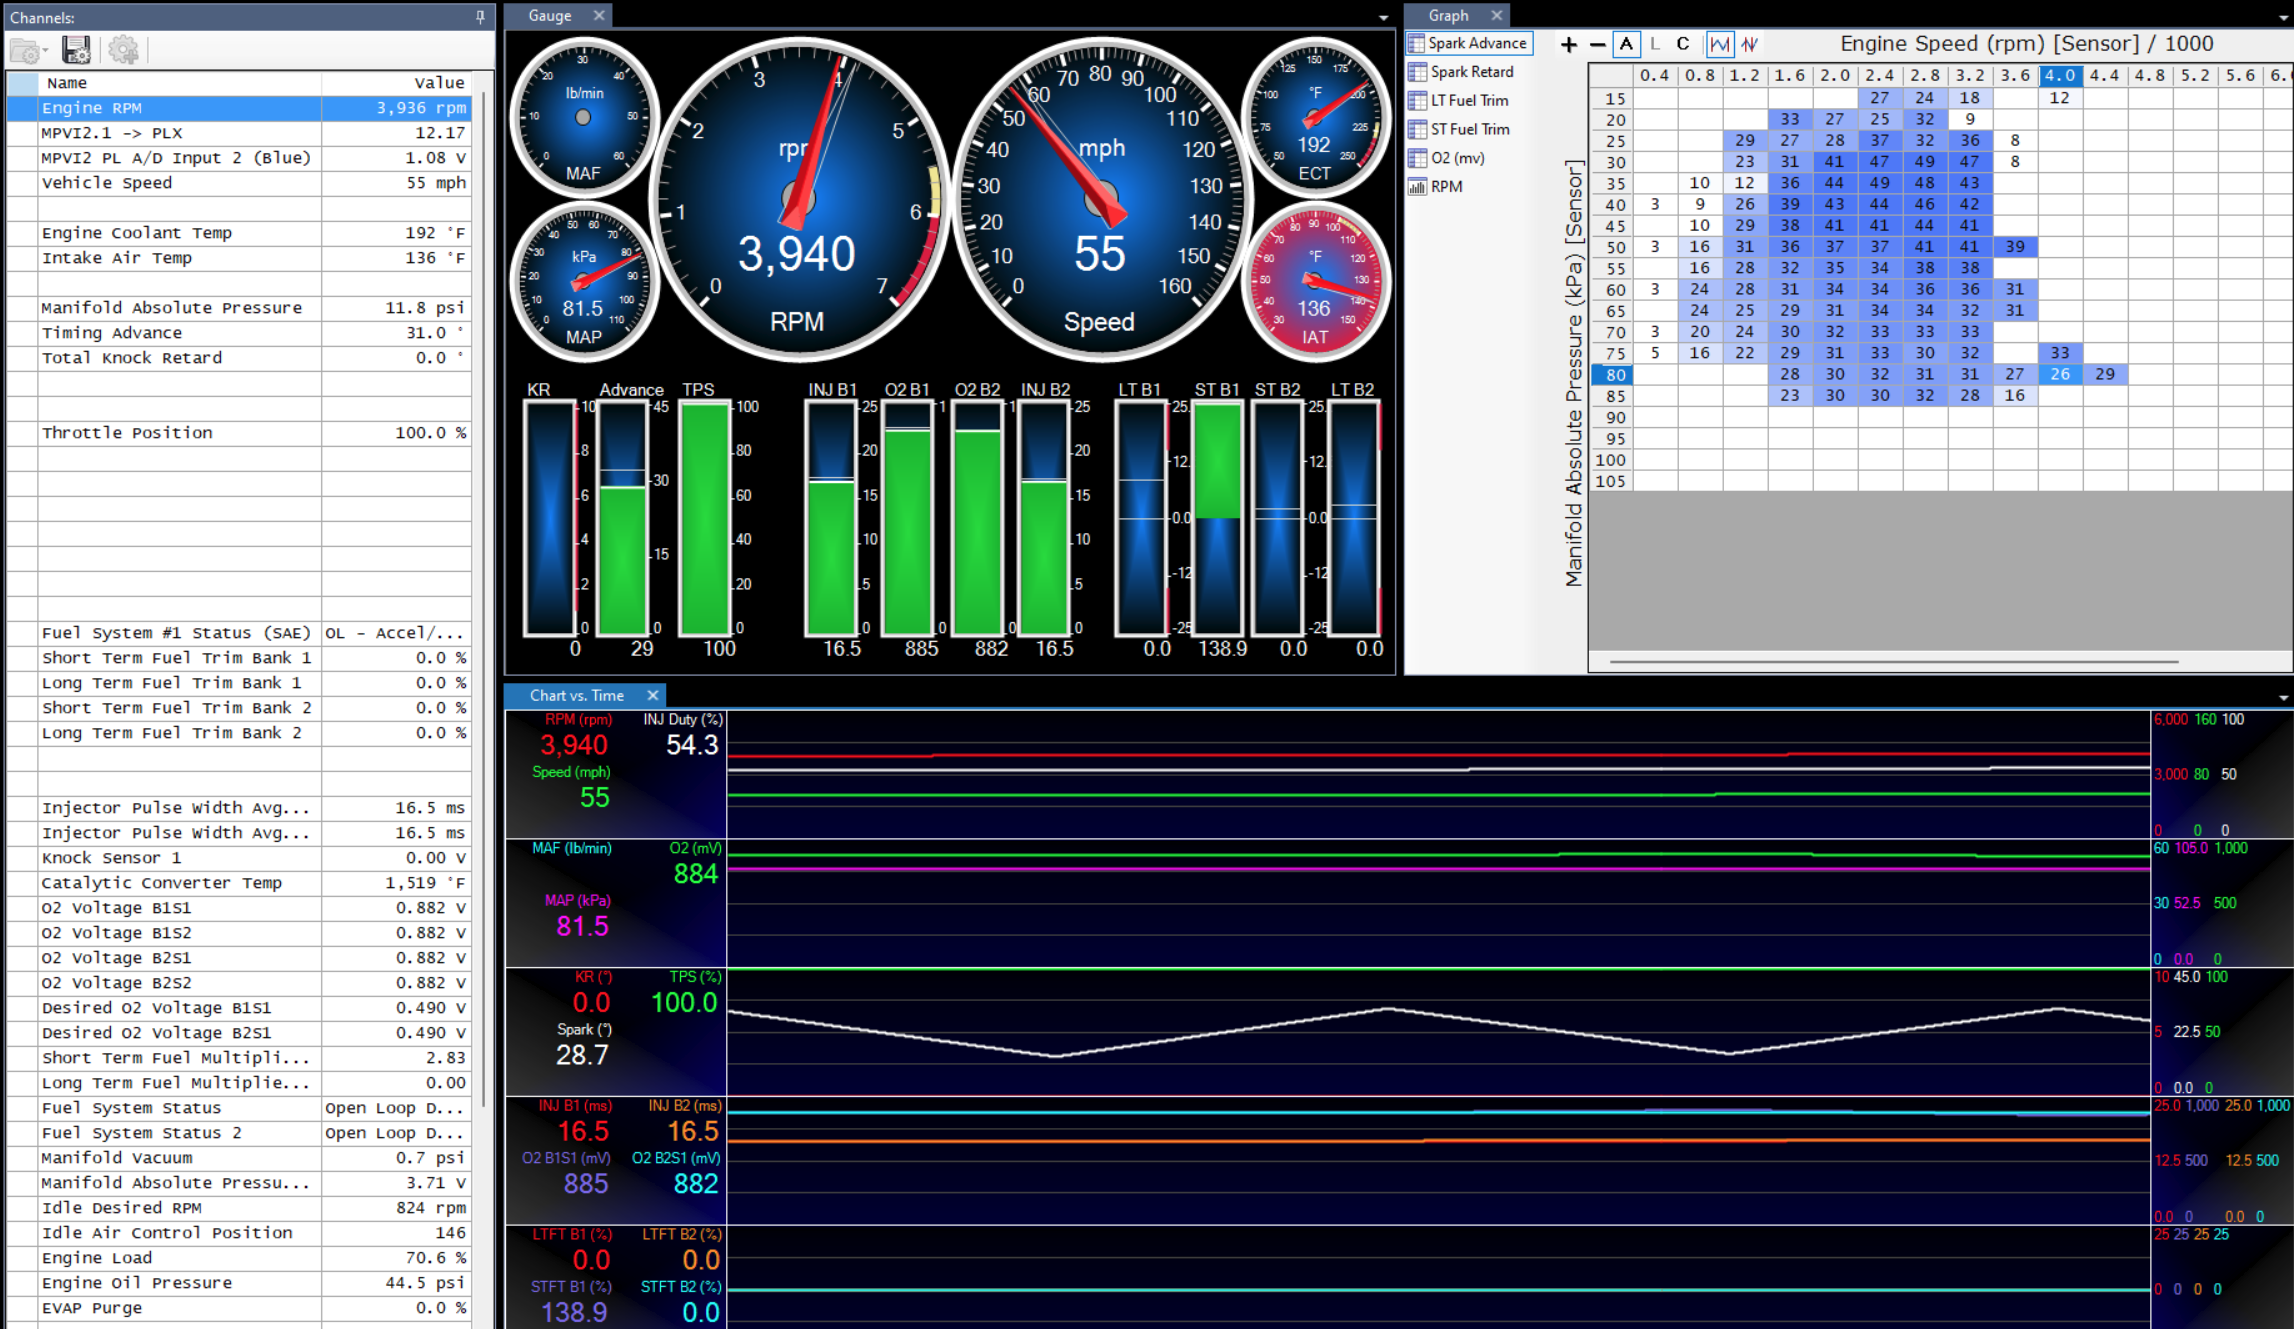Click the line graph view icon
Image resolution: width=2294 pixels, height=1329 pixels.
click(1720, 44)
